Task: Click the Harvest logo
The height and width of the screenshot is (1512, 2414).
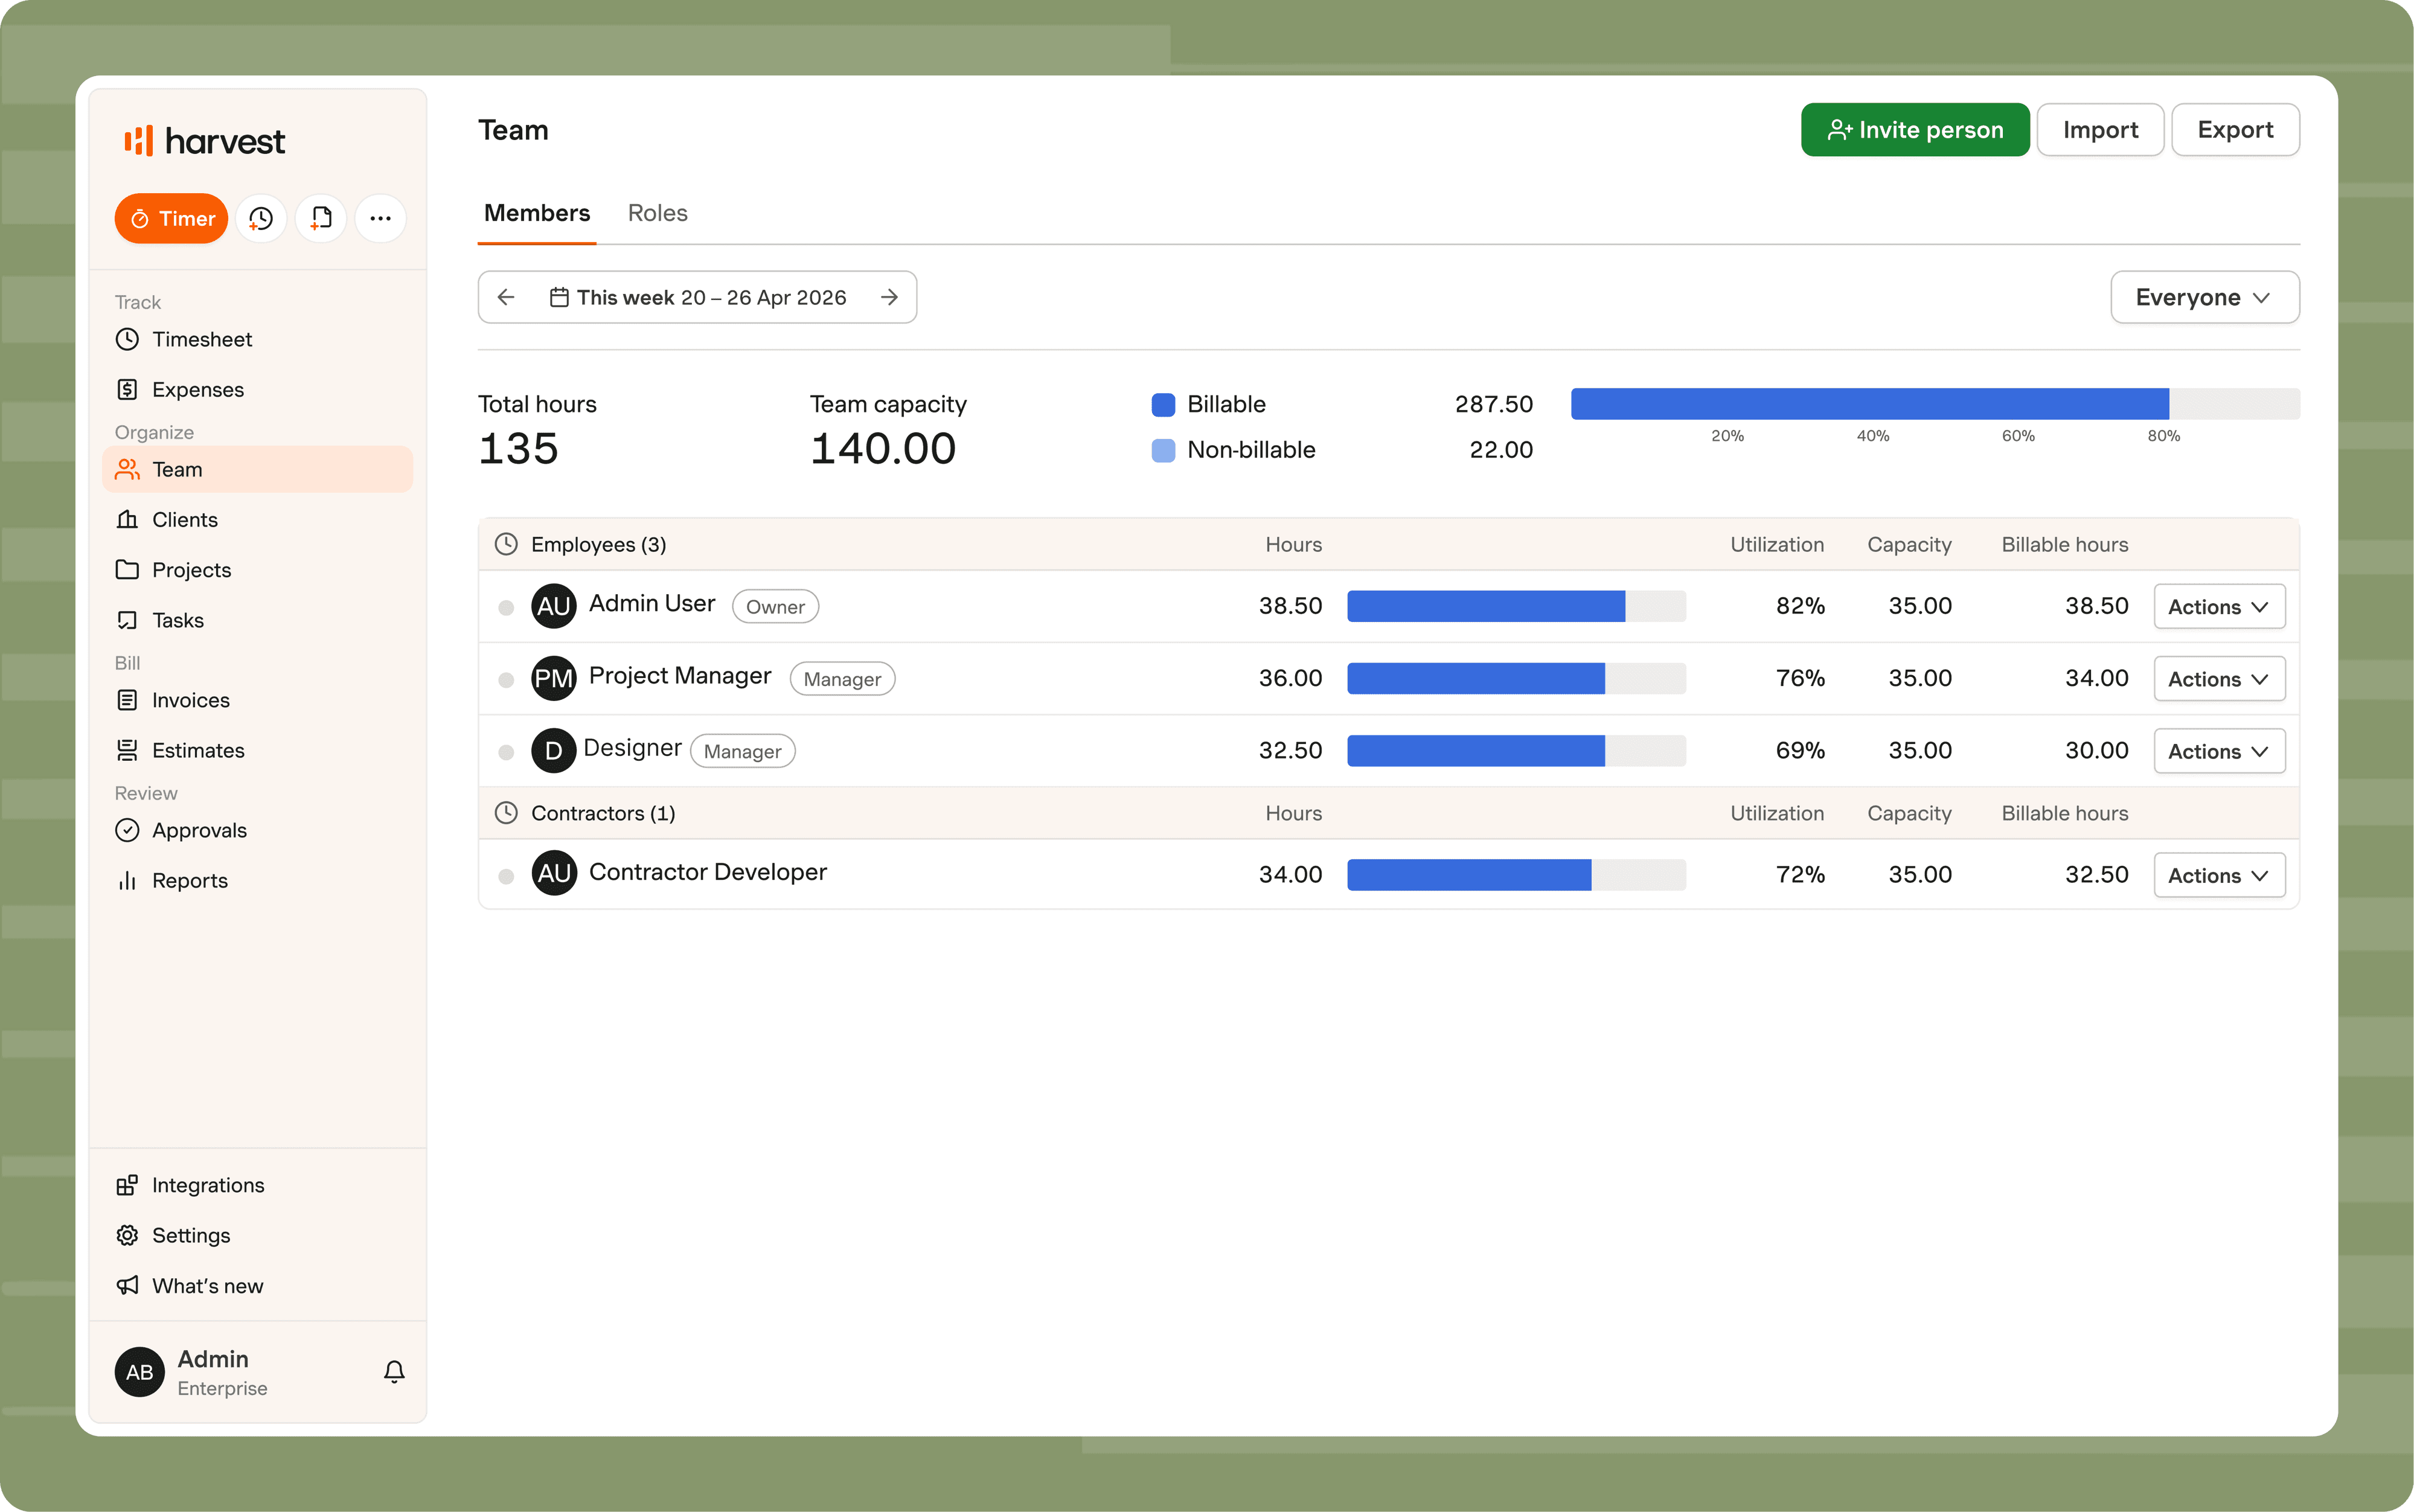Action: [204, 141]
